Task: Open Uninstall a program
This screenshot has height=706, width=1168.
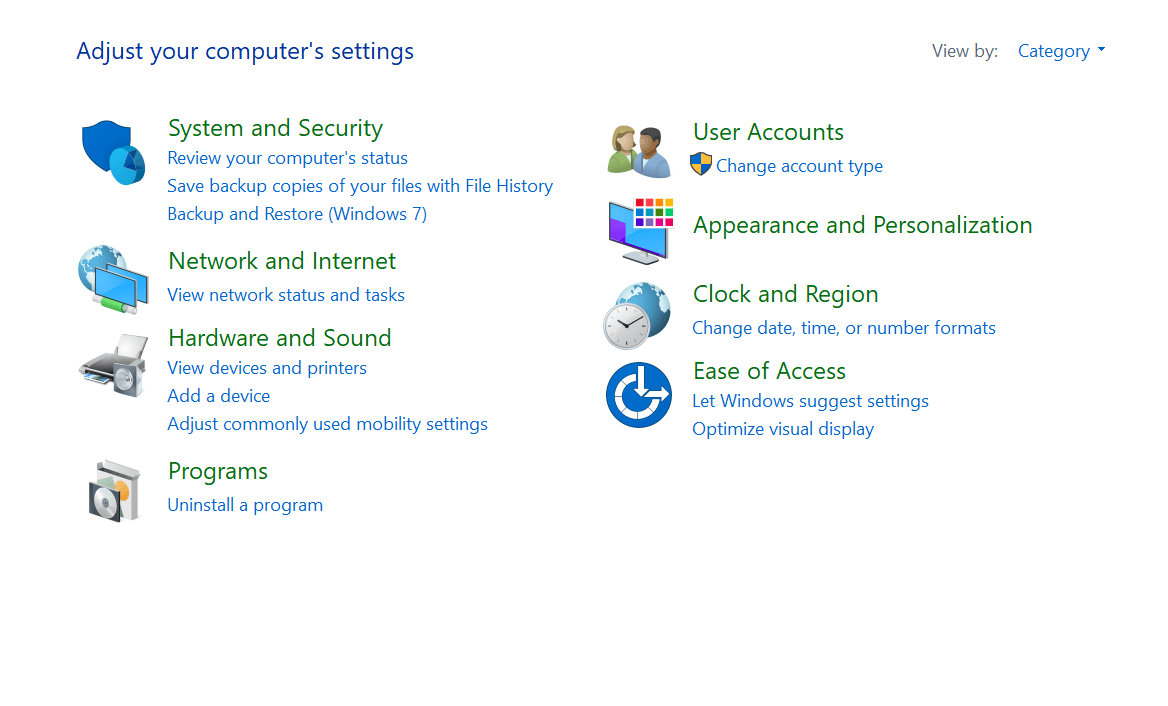Action: click(x=245, y=505)
